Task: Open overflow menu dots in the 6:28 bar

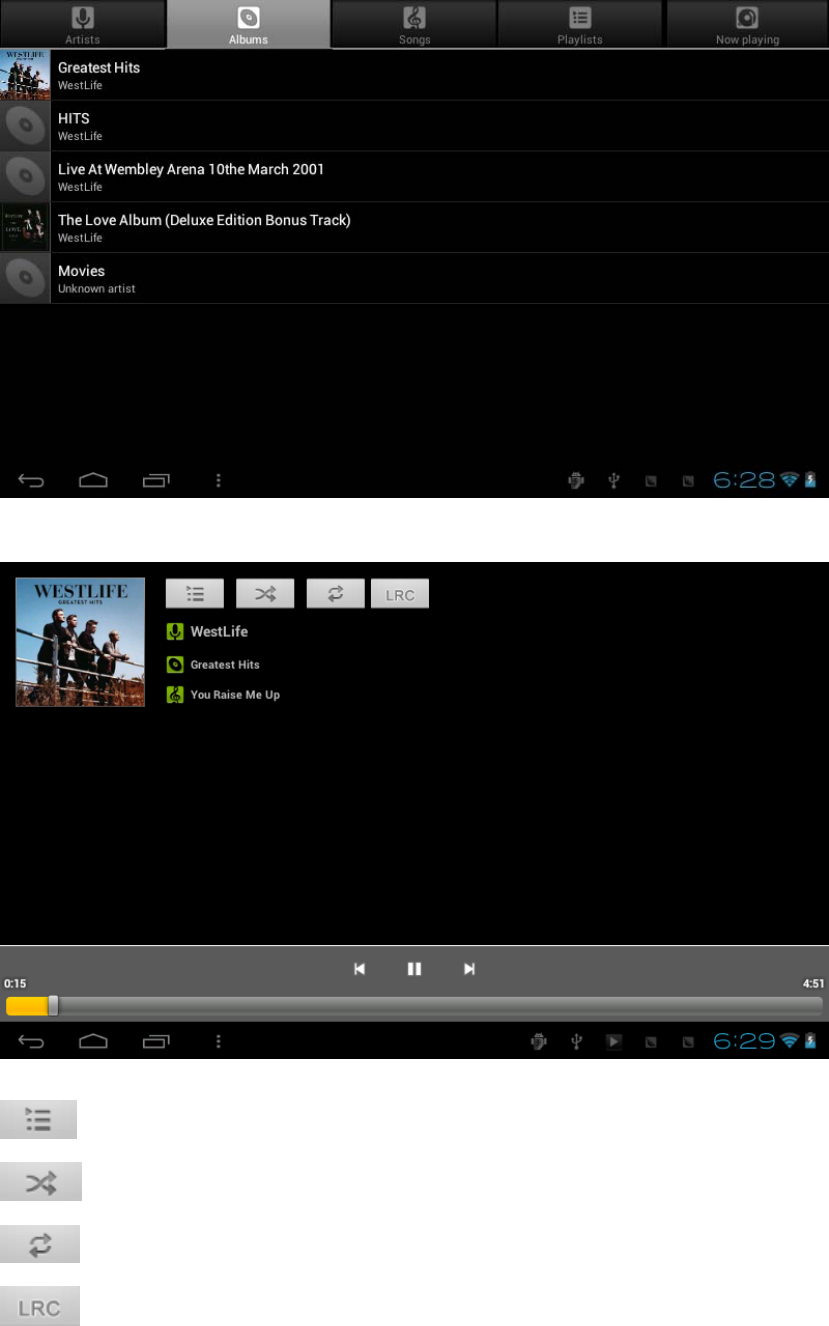Action: point(218,481)
